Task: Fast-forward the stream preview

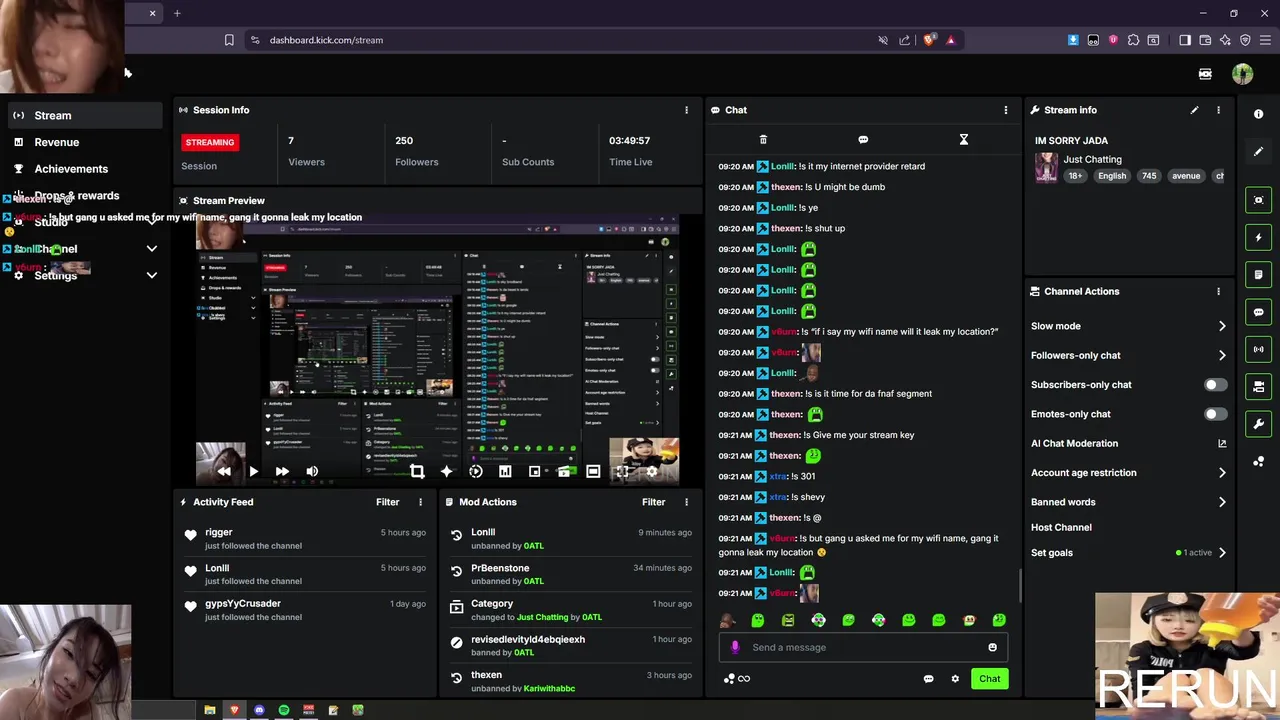Action: (282, 471)
